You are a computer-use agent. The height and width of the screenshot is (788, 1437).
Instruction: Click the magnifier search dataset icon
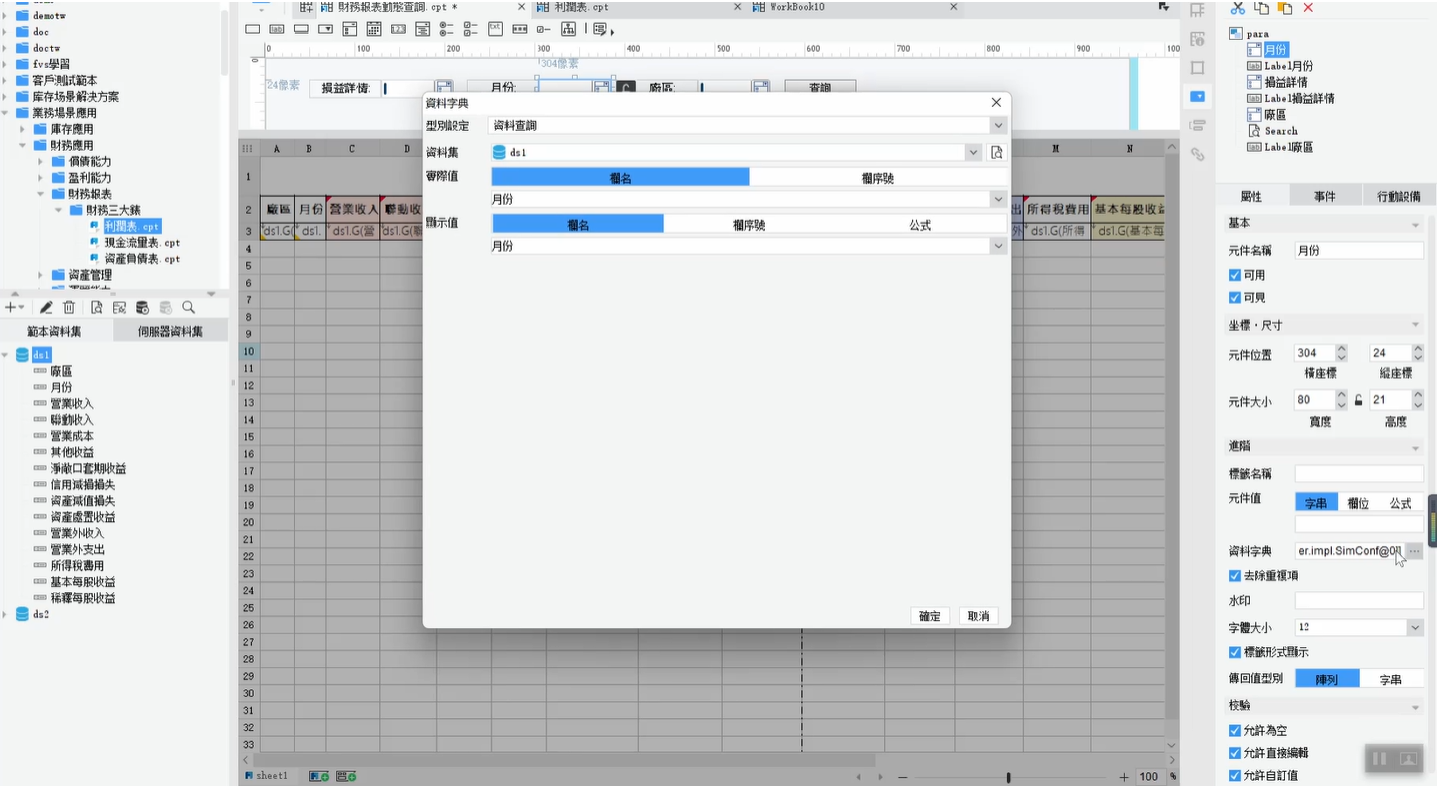(188, 308)
